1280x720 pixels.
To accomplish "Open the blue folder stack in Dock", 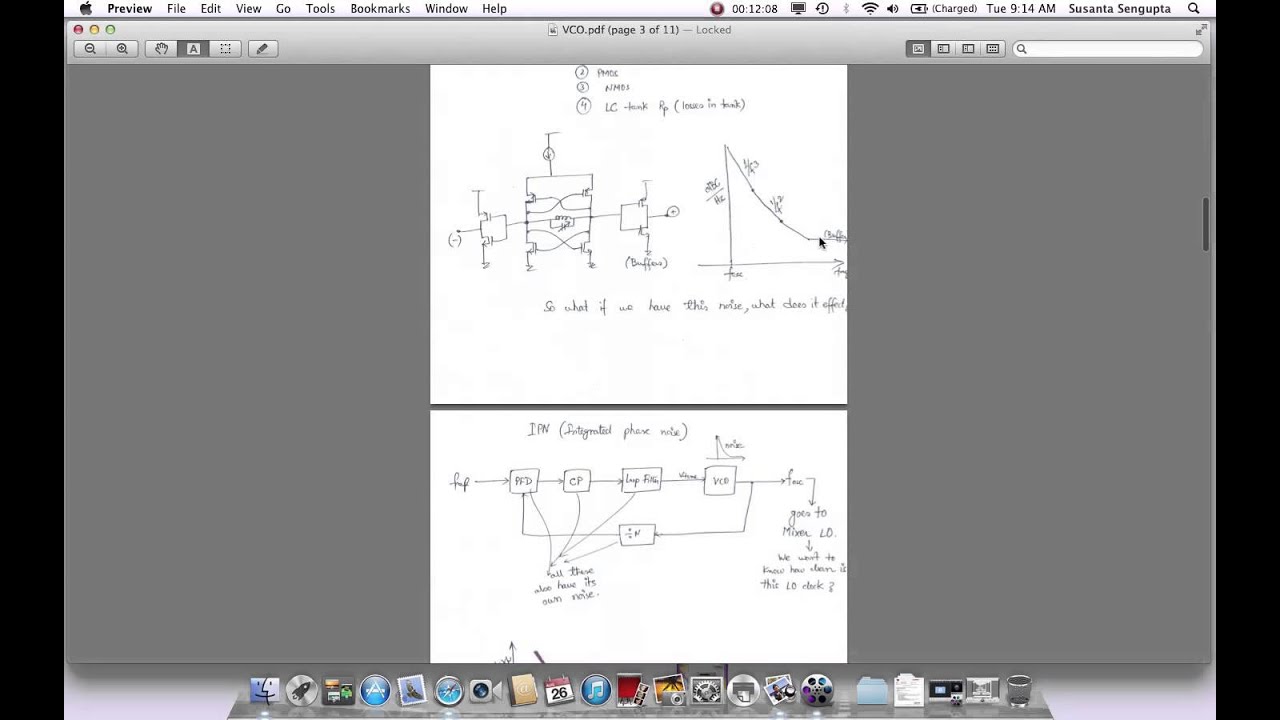I will pyautogui.click(x=872, y=690).
